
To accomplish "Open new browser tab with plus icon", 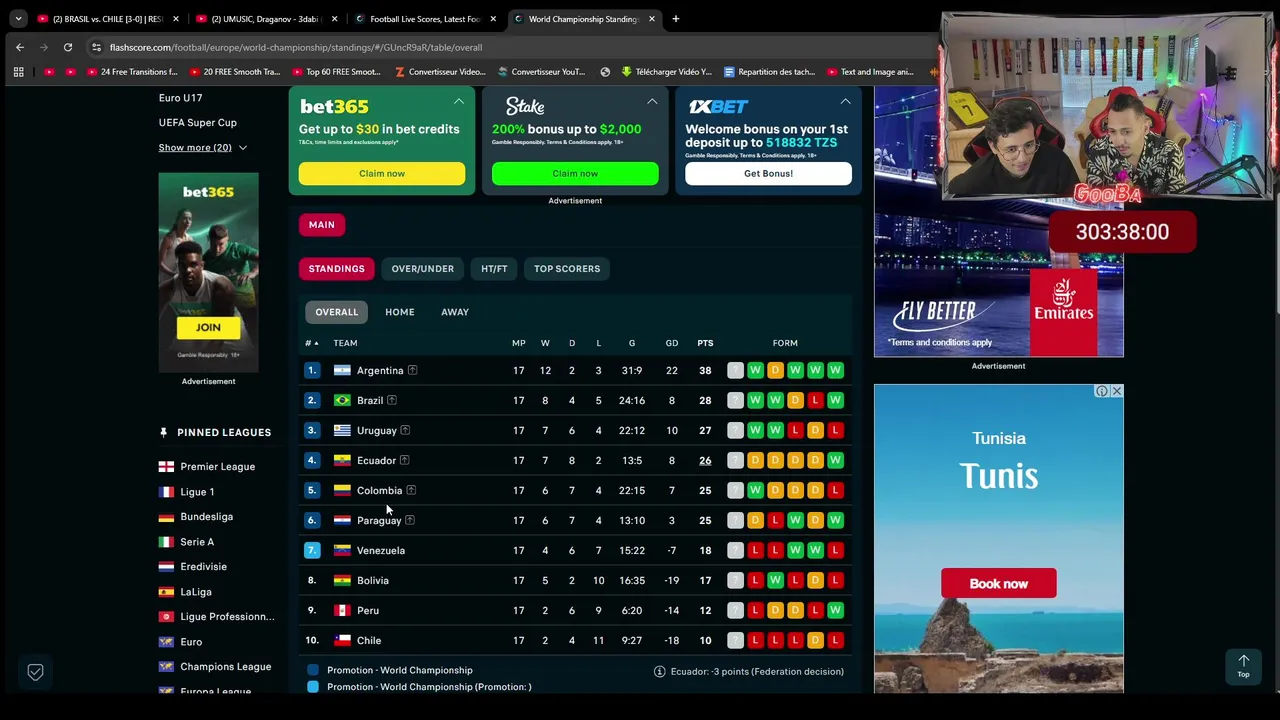I will [675, 19].
